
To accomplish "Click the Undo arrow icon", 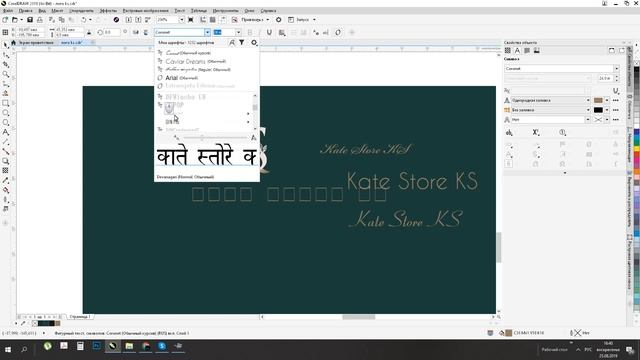I will (x=84, y=20).
